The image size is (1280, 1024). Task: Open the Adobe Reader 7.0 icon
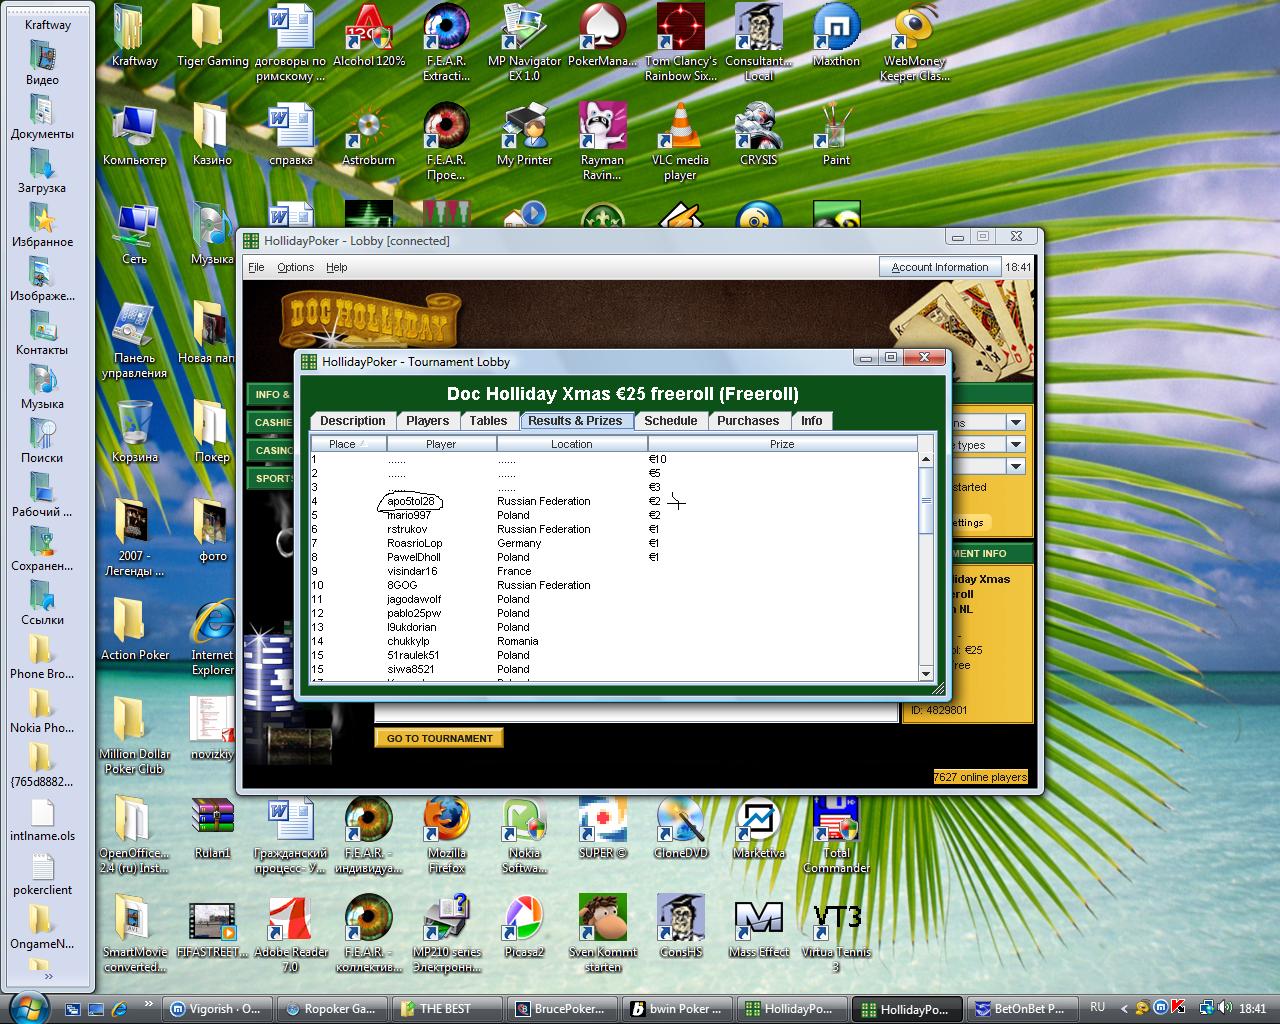click(290, 920)
